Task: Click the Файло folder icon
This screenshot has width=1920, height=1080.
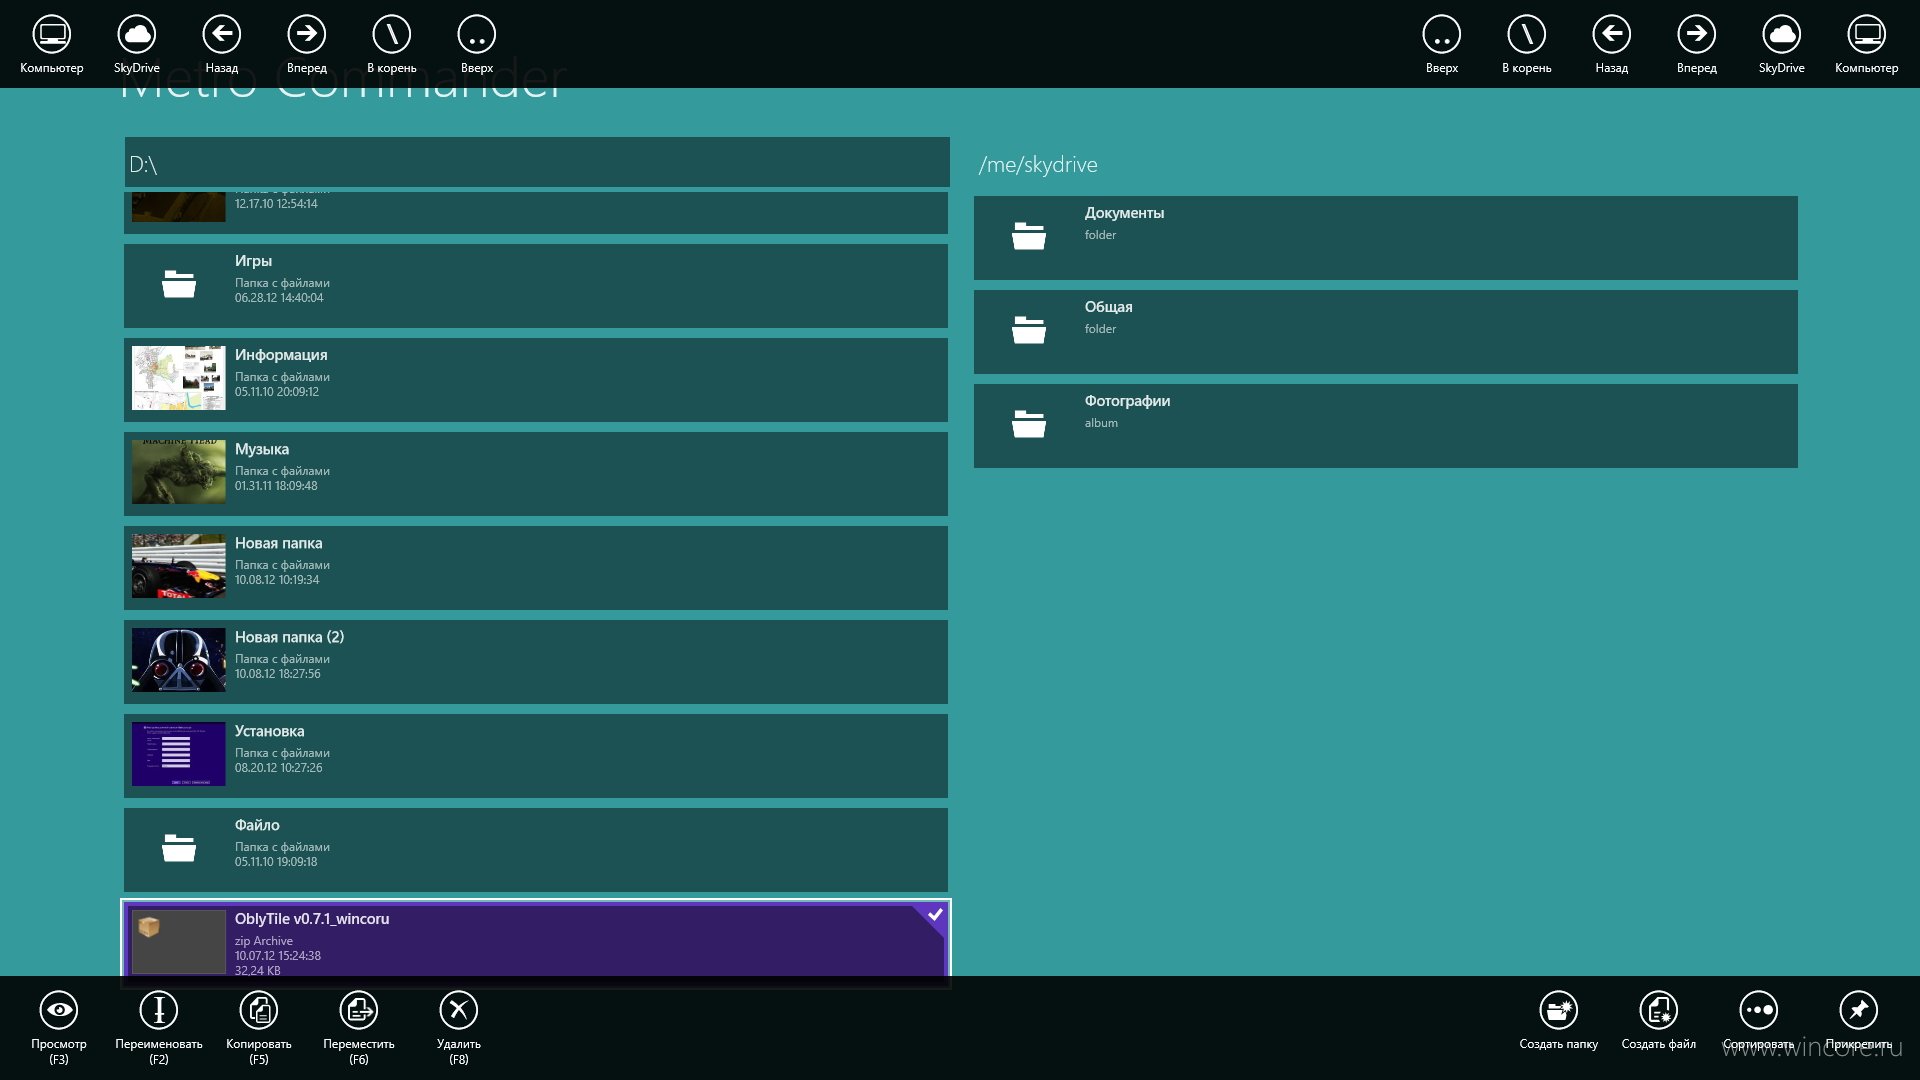Action: [179, 848]
